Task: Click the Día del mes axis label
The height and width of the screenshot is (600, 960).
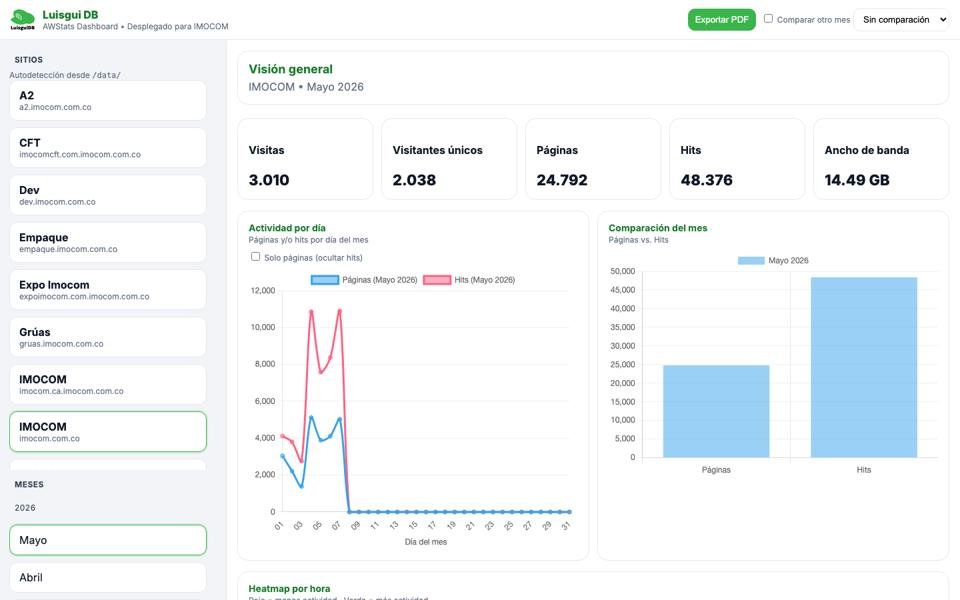Action: tap(426, 542)
